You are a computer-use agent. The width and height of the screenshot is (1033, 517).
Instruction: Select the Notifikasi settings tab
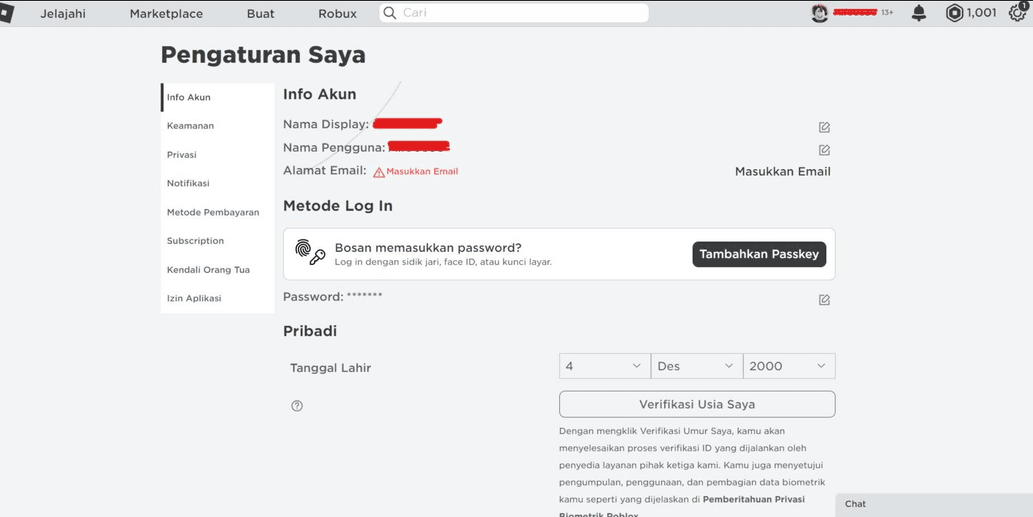[217, 183]
